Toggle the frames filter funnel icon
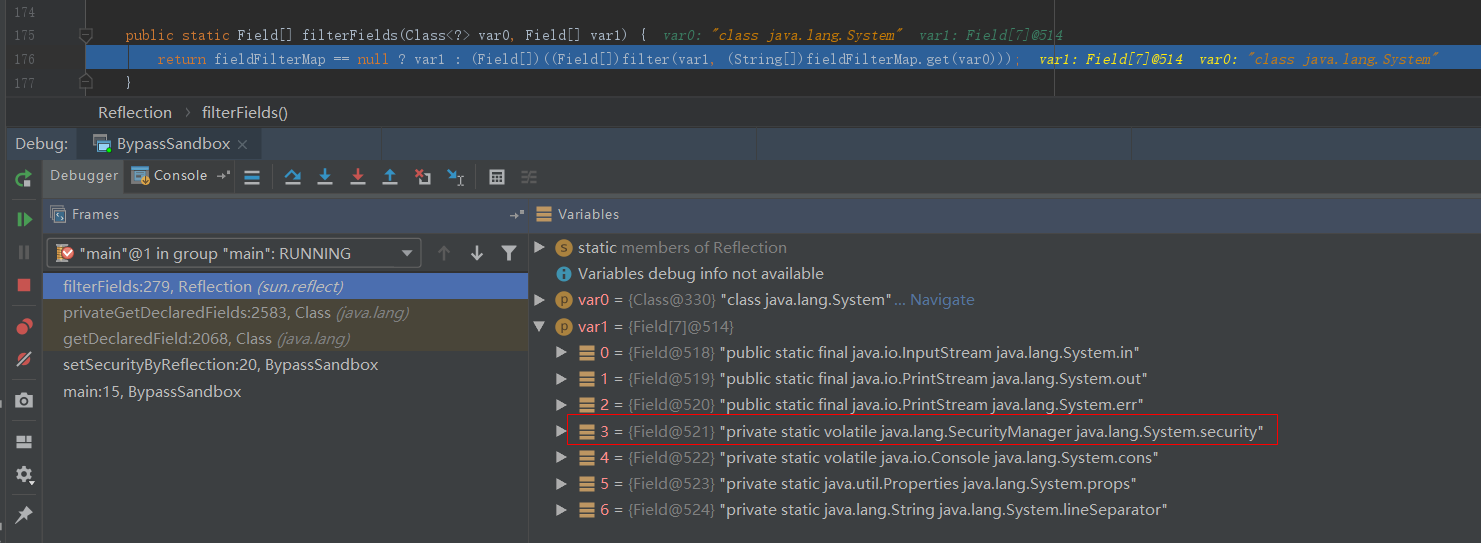Screen dimensions: 1481x543 pyautogui.click(x=508, y=254)
